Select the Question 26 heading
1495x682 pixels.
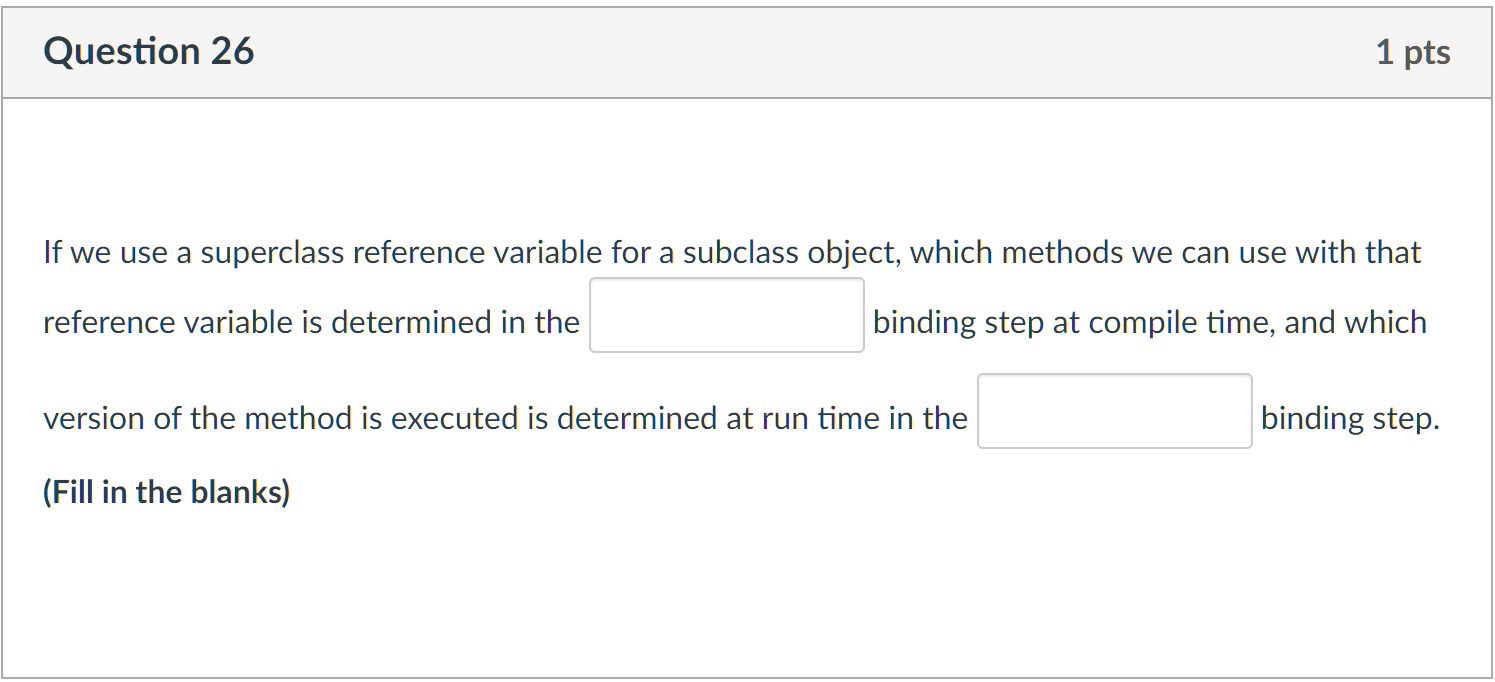click(x=148, y=50)
